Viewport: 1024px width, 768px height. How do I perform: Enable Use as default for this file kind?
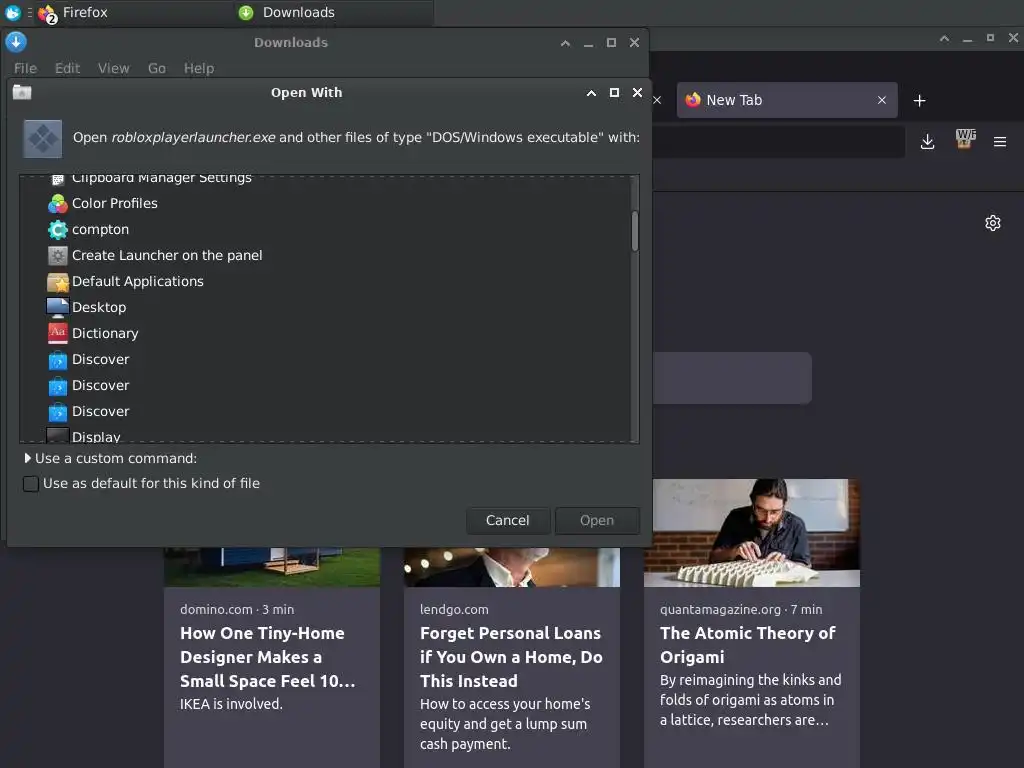coord(30,484)
